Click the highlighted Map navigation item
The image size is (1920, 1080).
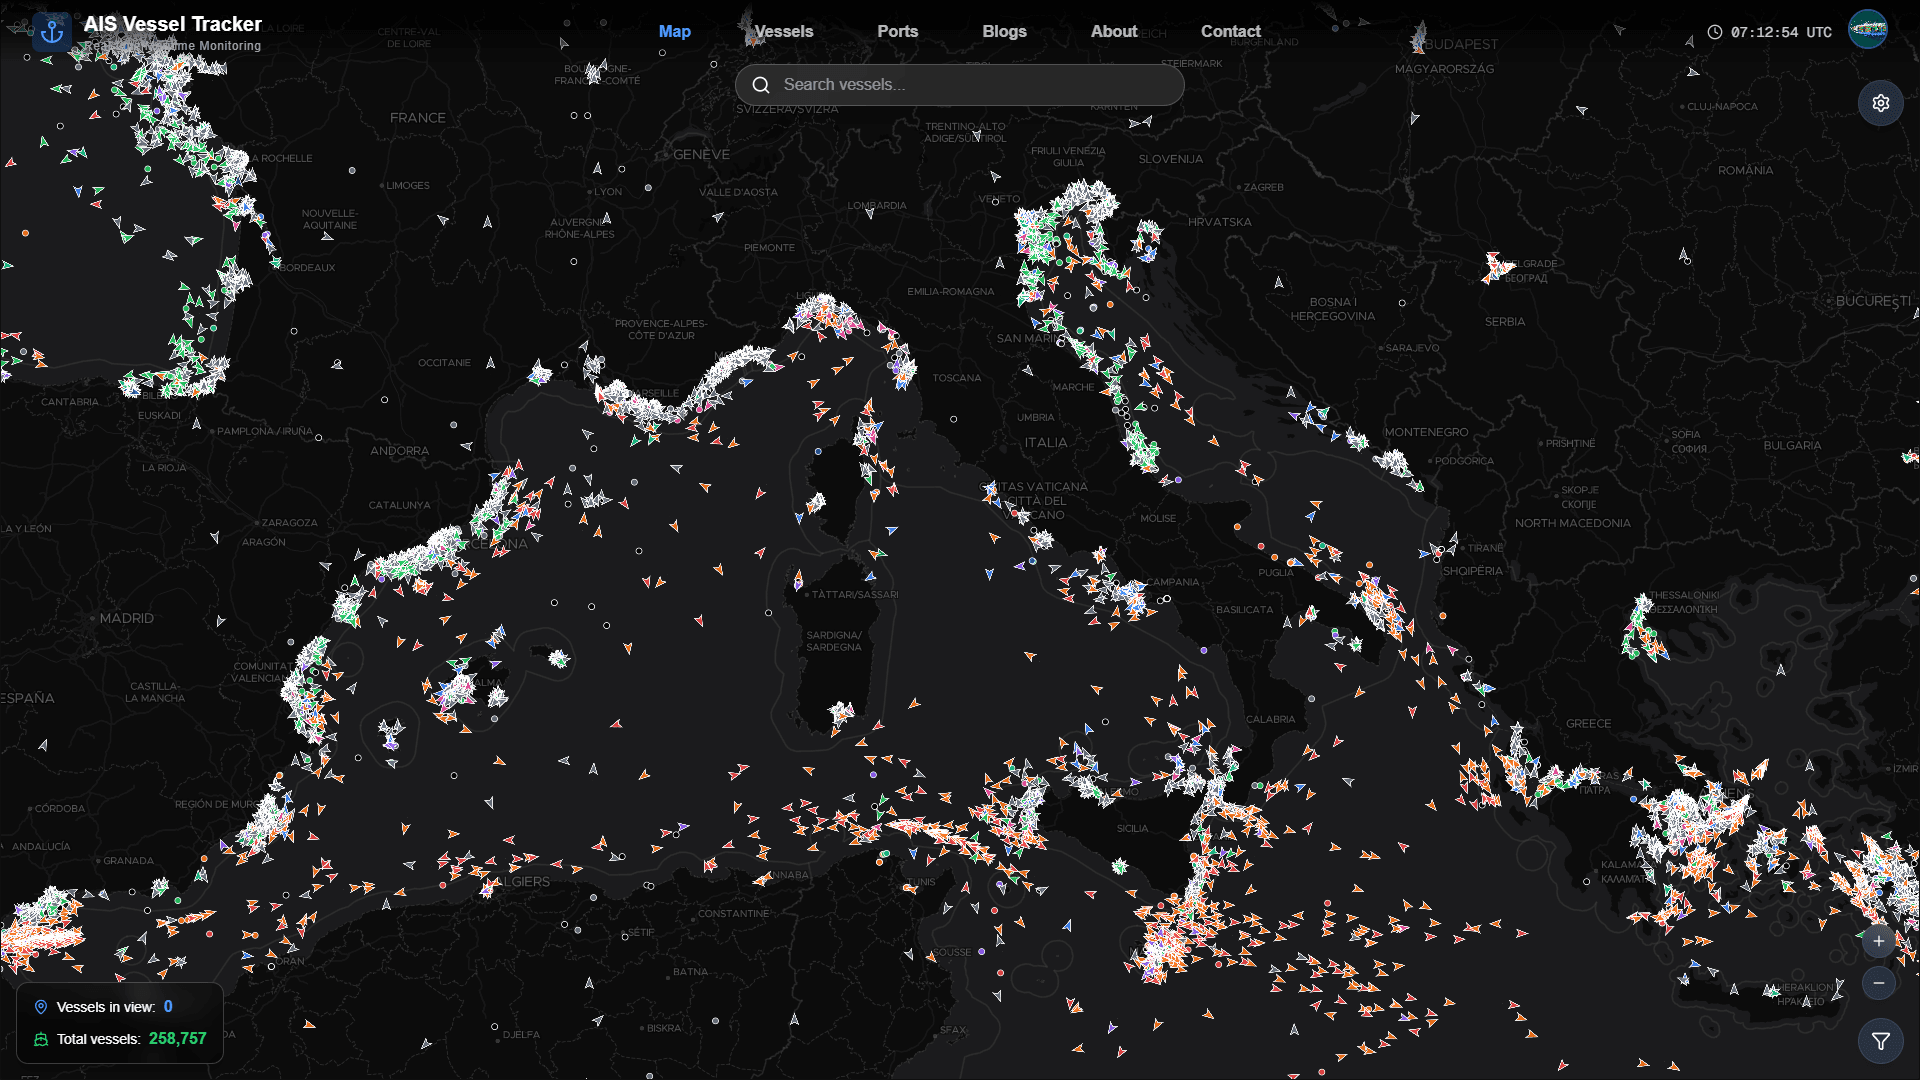click(675, 31)
